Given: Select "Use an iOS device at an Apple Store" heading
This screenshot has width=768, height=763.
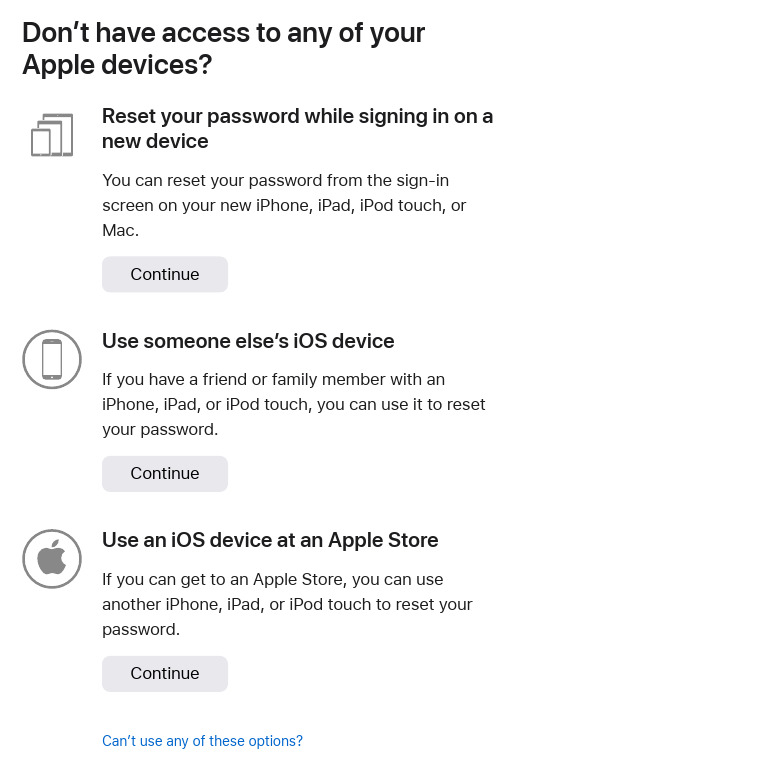Looking at the screenshot, I should pos(270,540).
